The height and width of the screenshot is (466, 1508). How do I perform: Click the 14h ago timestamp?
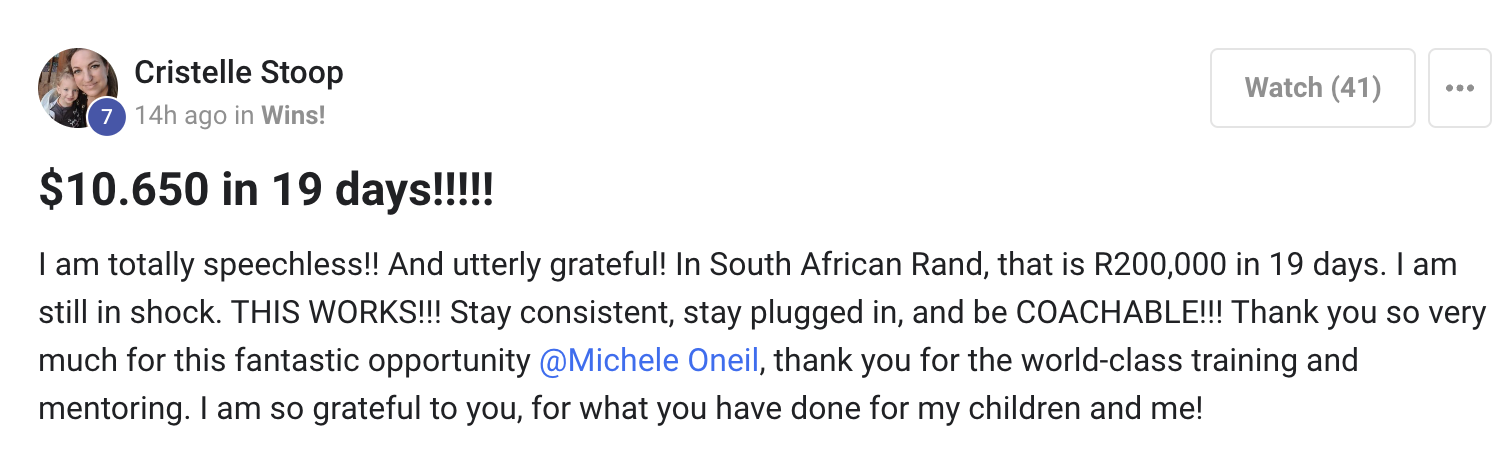pyautogui.click(x=180, y=116)
